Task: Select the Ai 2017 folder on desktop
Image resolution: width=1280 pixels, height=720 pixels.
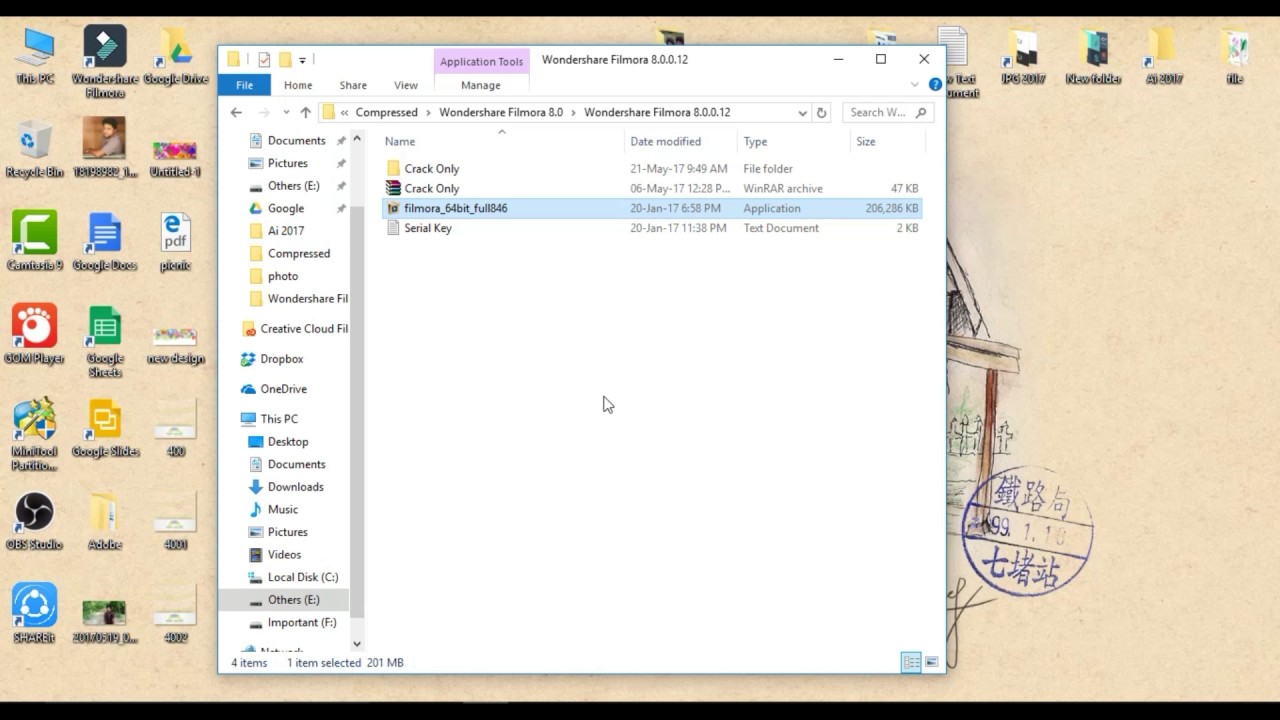Action: click(x=1164, y=58)
